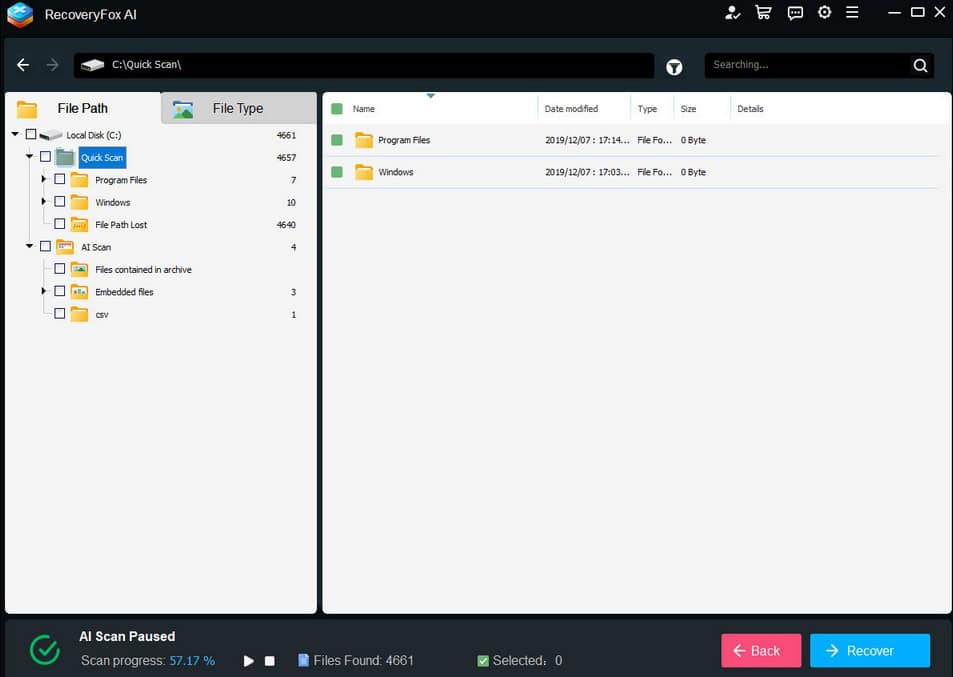
Task: Open the shopping cart icon
Action: point(763,13)
